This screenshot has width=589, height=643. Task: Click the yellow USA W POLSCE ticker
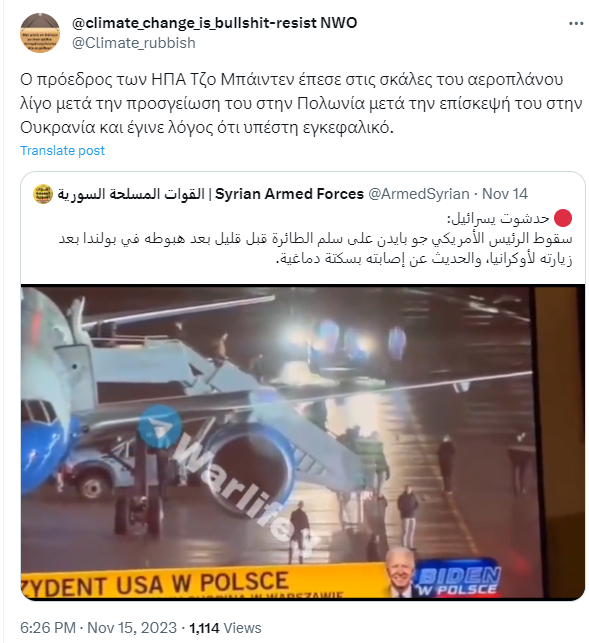(x=203, y=582)
